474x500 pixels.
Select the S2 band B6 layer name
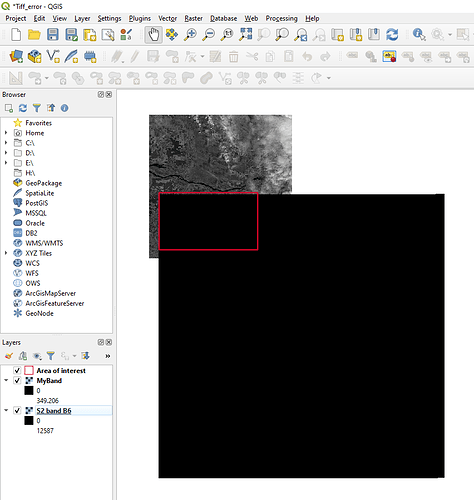click(x=54, y=411)
